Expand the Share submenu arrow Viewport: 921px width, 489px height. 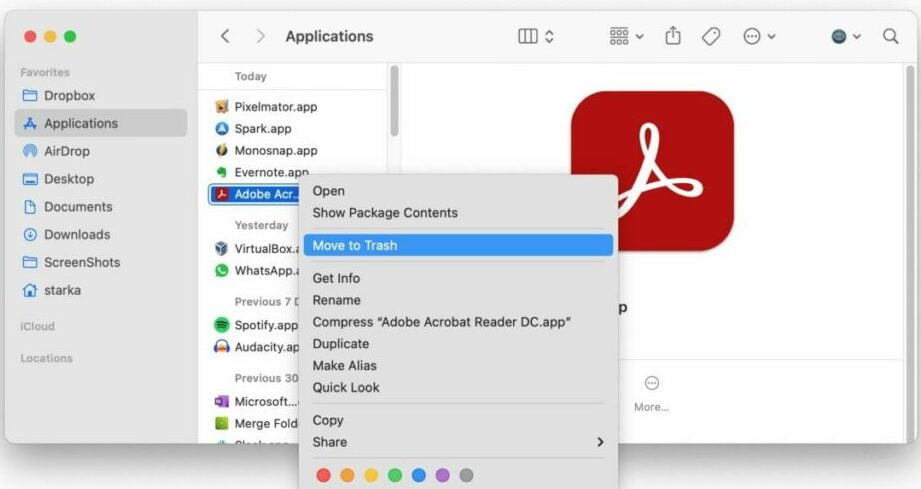[600, 442]
